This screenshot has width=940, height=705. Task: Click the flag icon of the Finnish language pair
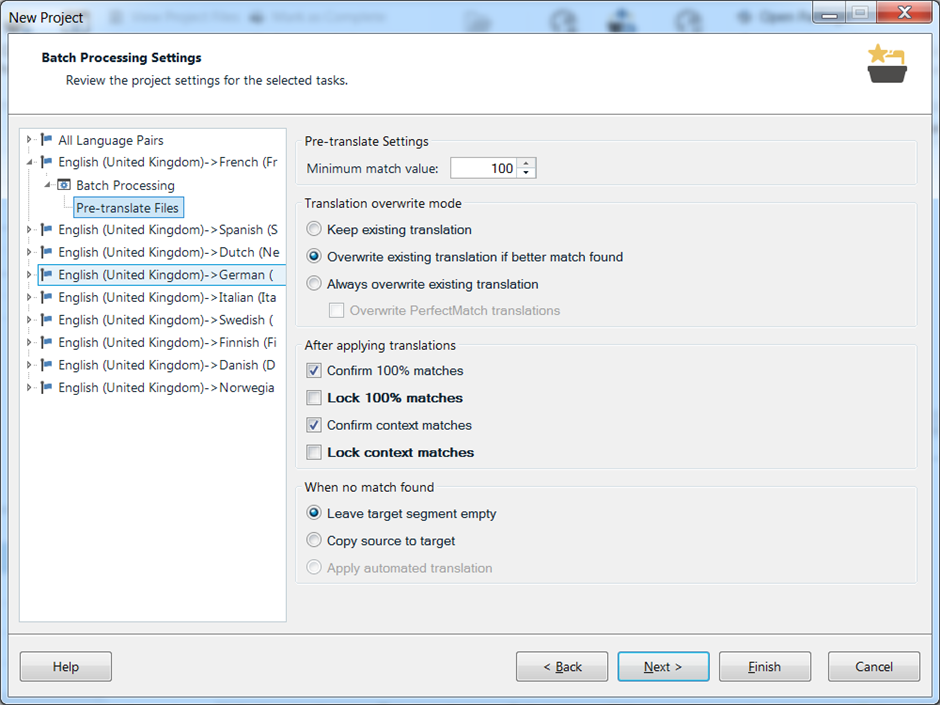(46, 342)
